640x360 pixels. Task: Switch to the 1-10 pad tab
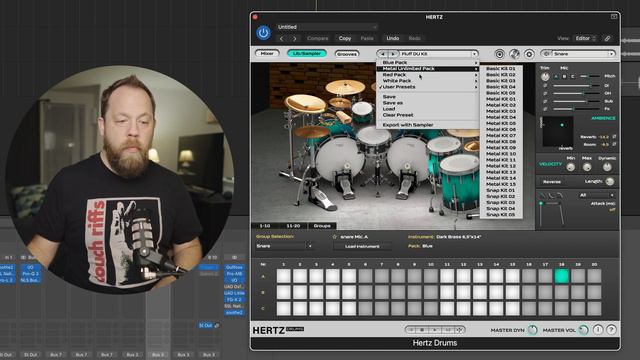pos(265,226)
